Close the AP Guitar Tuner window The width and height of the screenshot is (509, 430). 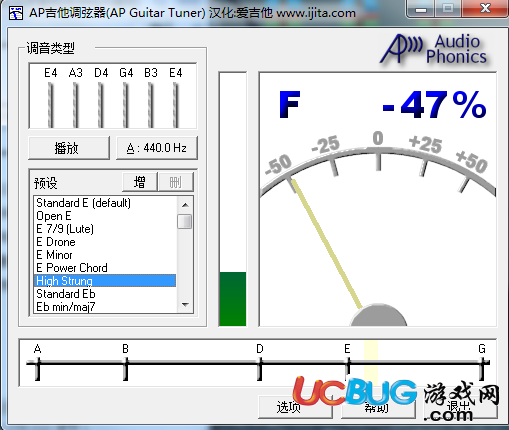[x=485, y=9]
